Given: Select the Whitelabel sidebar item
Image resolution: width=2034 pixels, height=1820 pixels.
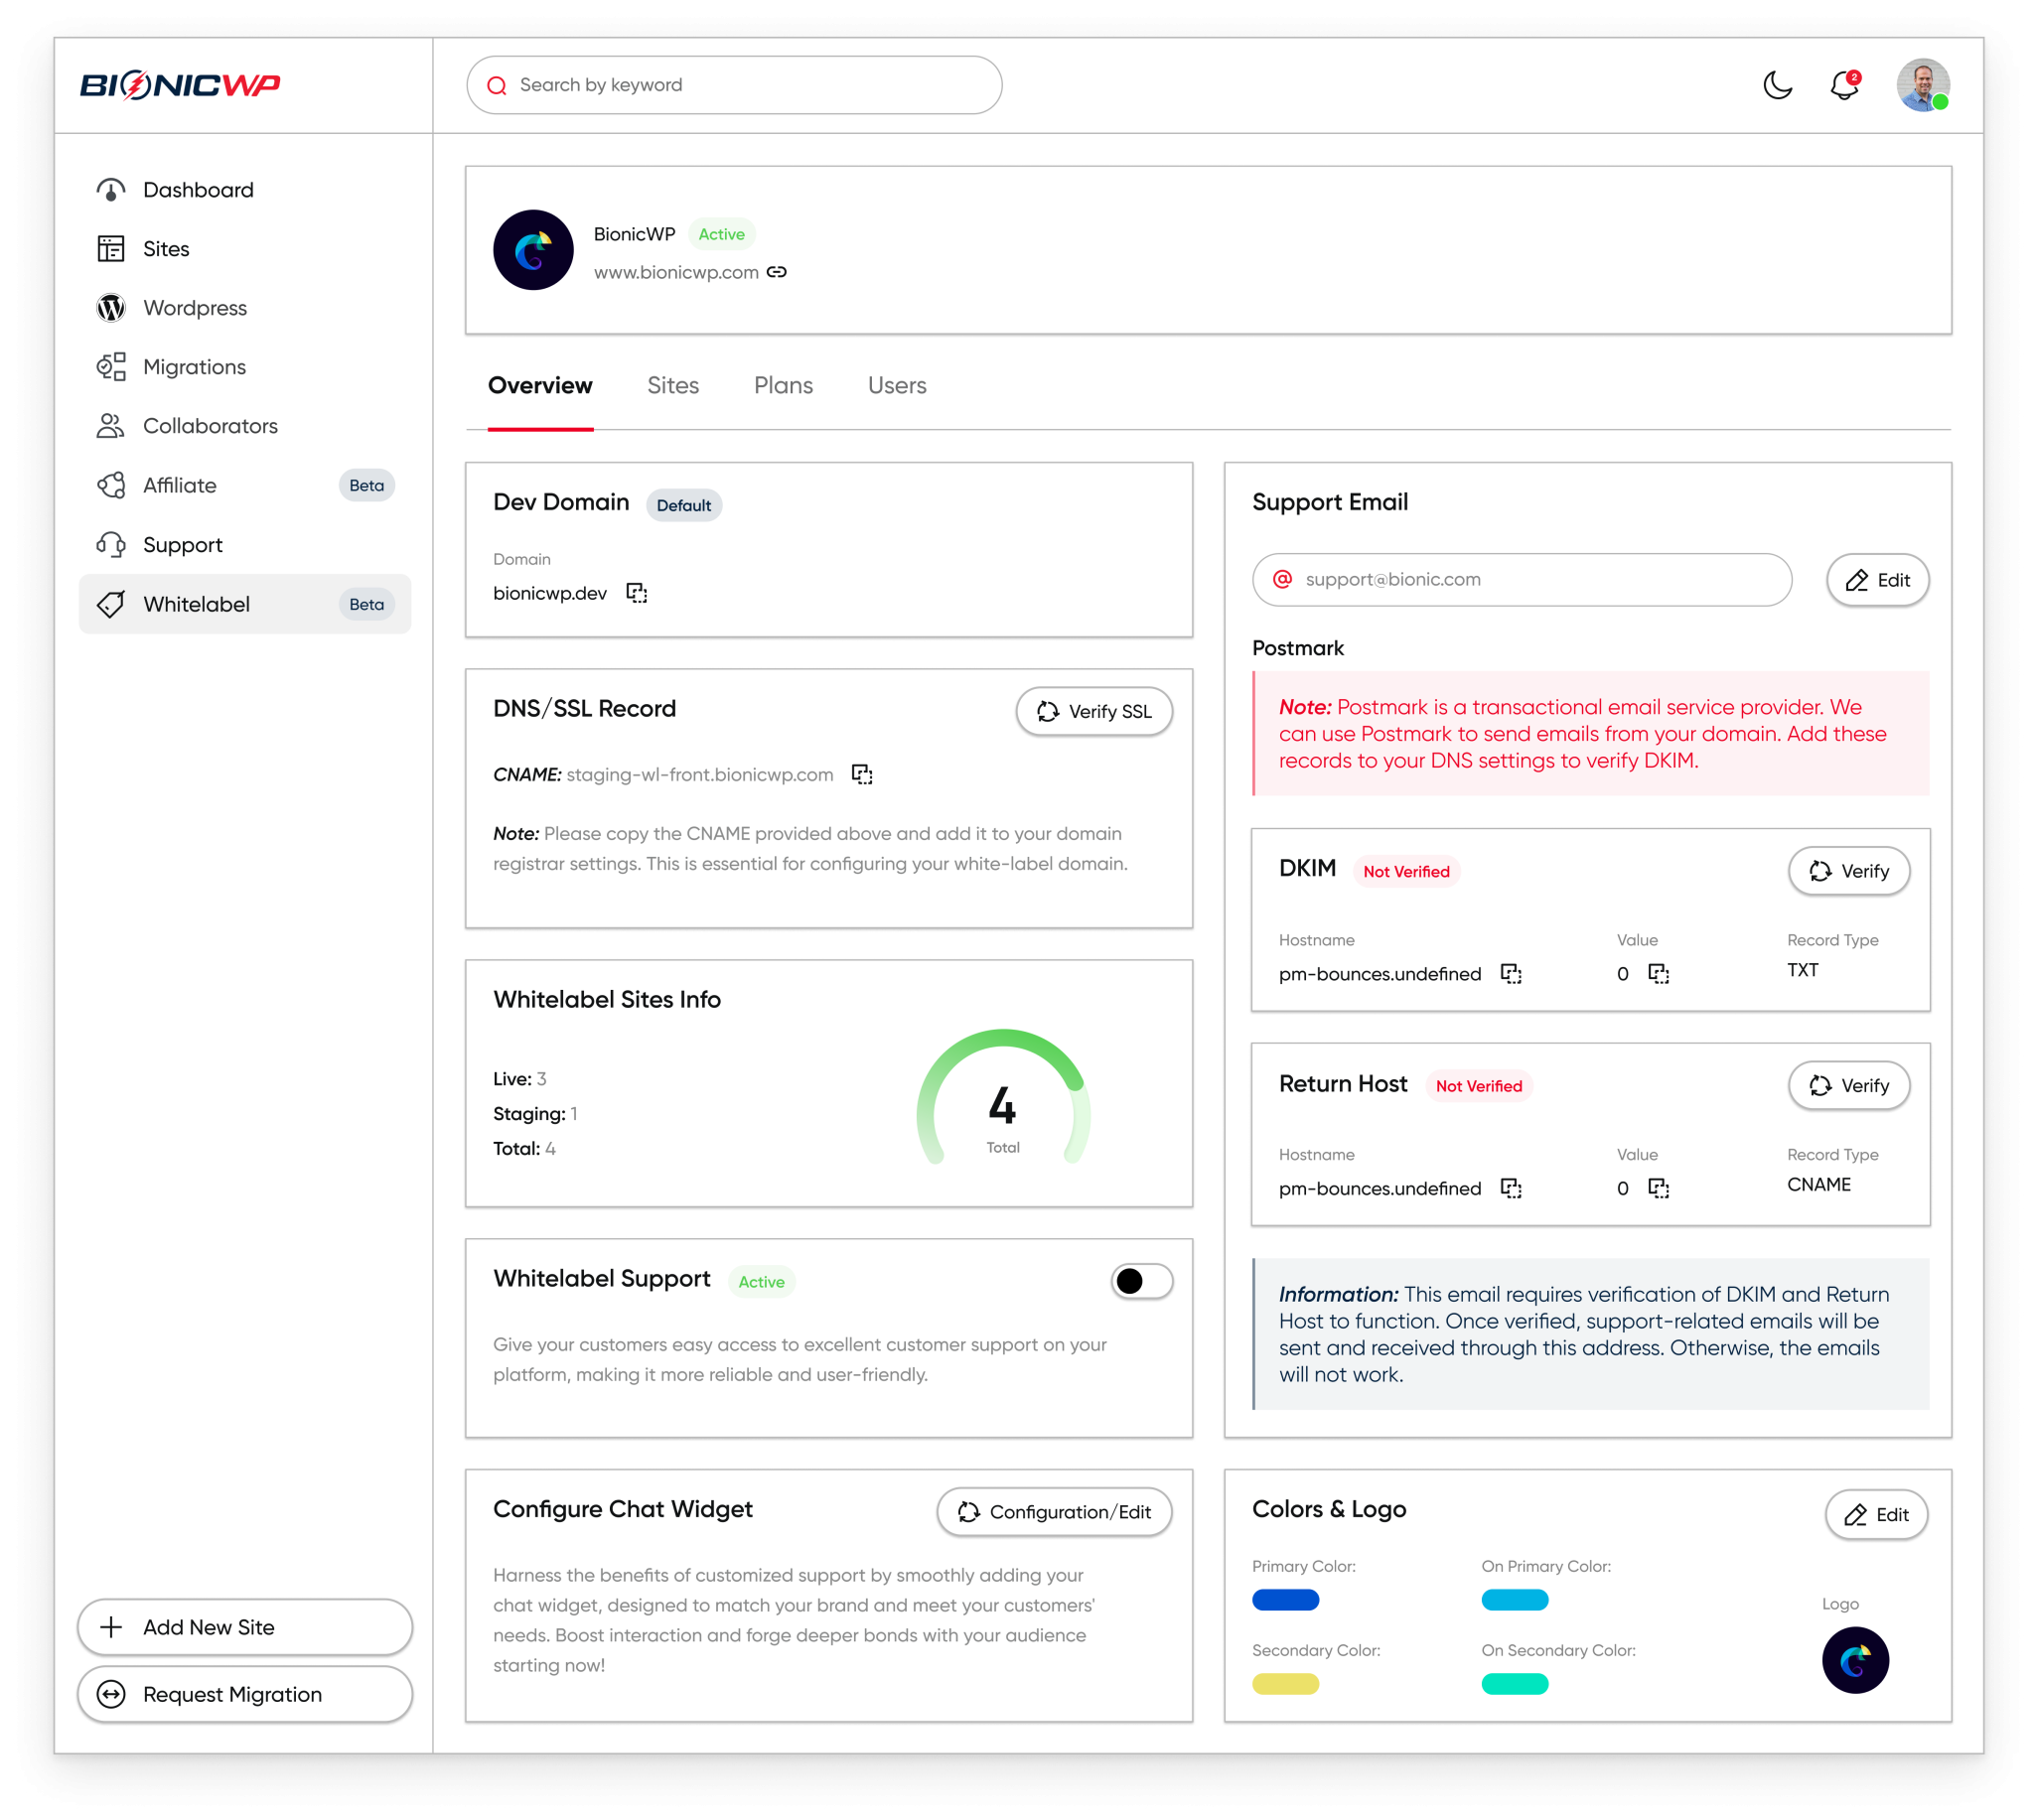Looking at the screenshot, I should [x=196, y=603].
